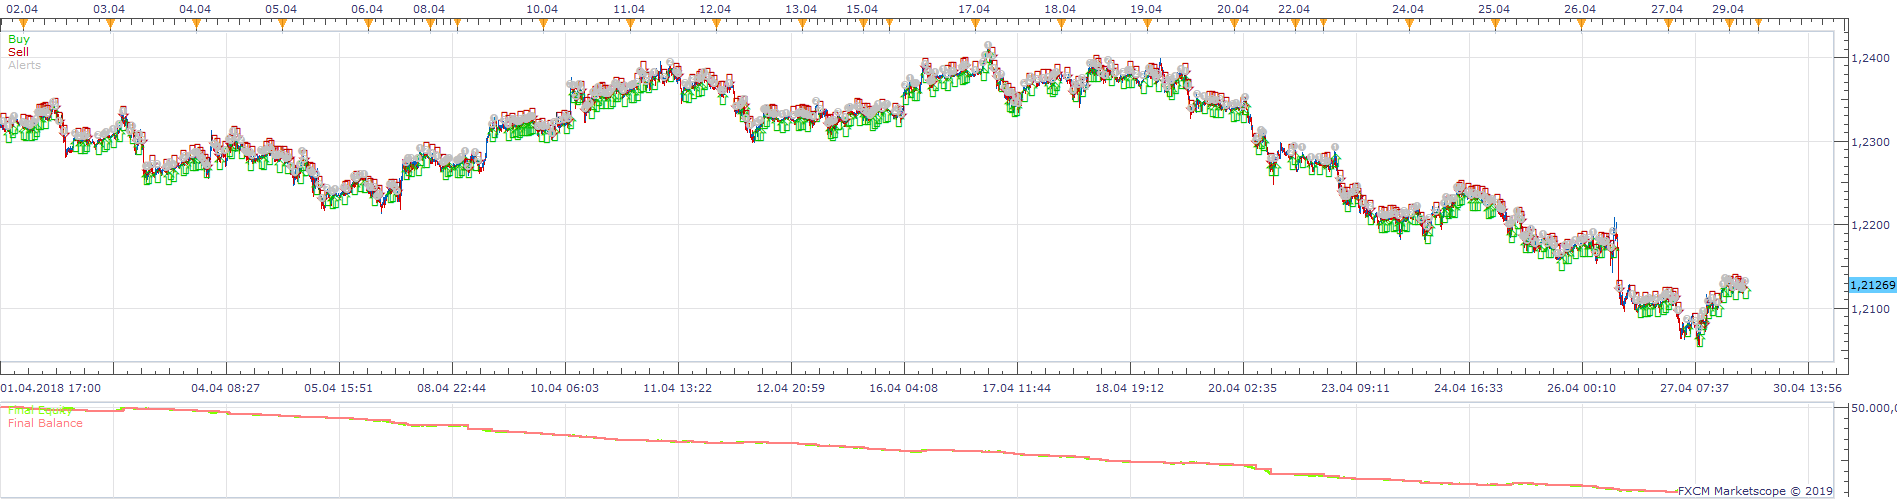Select the 11.04 13:22 time label

(x=678, y=388)
